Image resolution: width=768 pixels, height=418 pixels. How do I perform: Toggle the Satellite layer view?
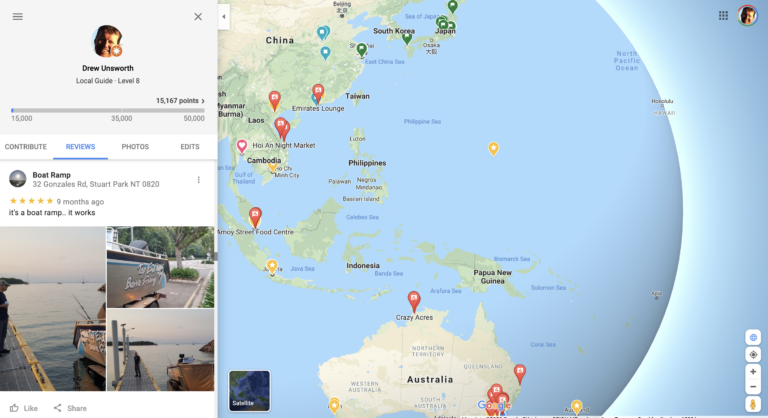click(x=249, y=391)
